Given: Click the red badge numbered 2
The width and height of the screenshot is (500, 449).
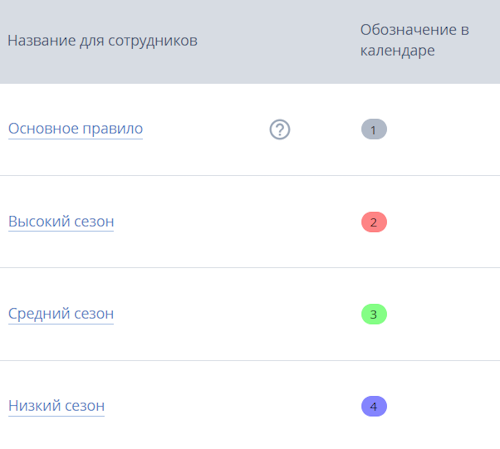Looking at the screenshot, I should point(374,222).
